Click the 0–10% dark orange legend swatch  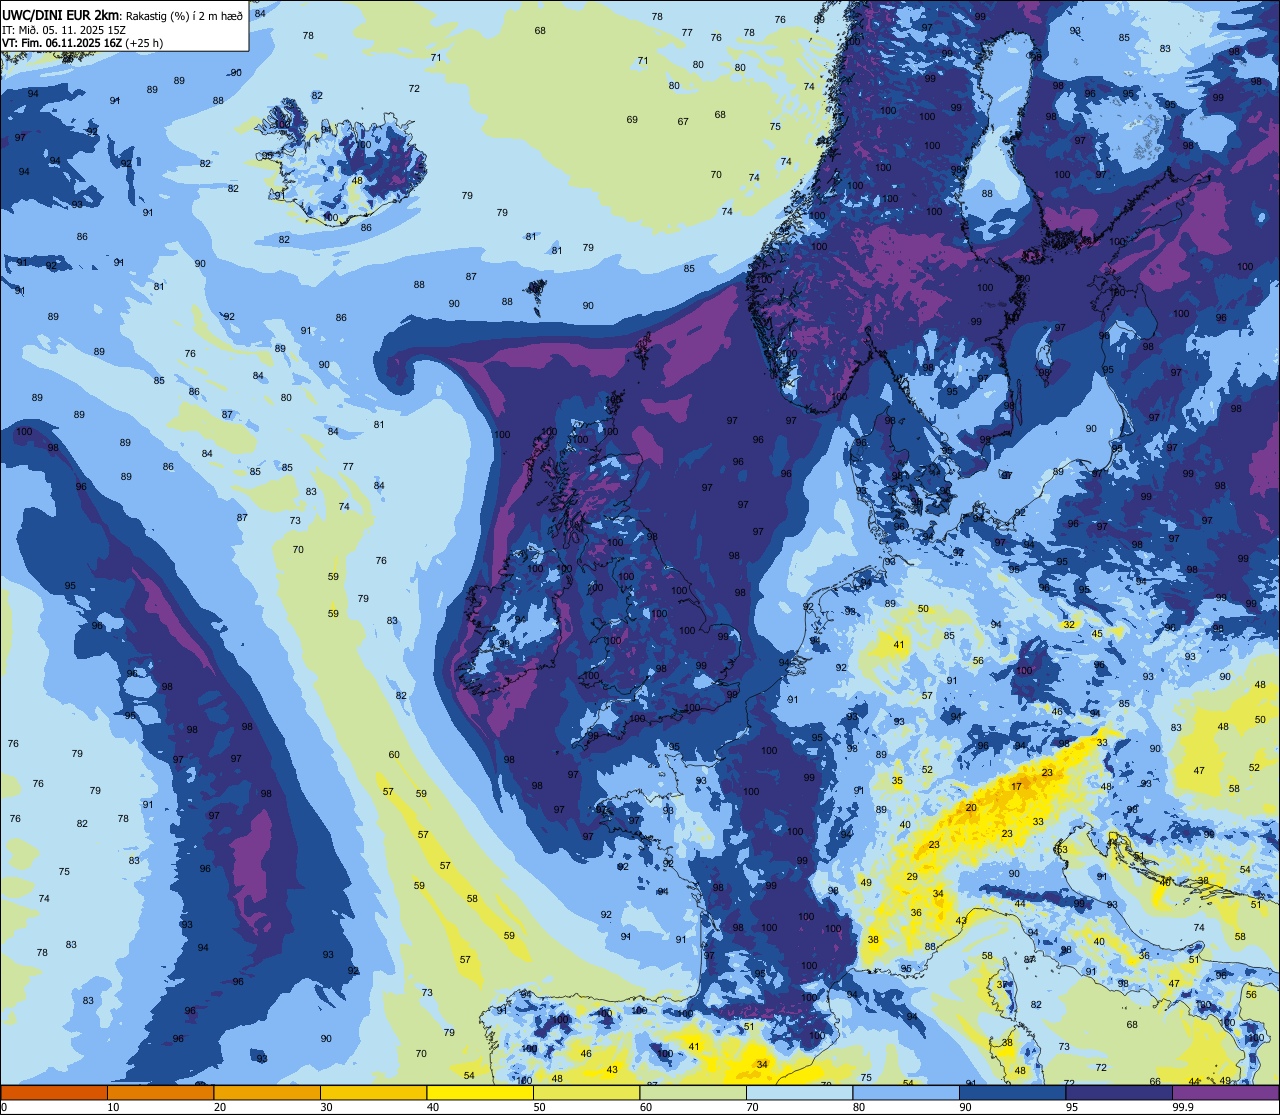[54, 1092]
